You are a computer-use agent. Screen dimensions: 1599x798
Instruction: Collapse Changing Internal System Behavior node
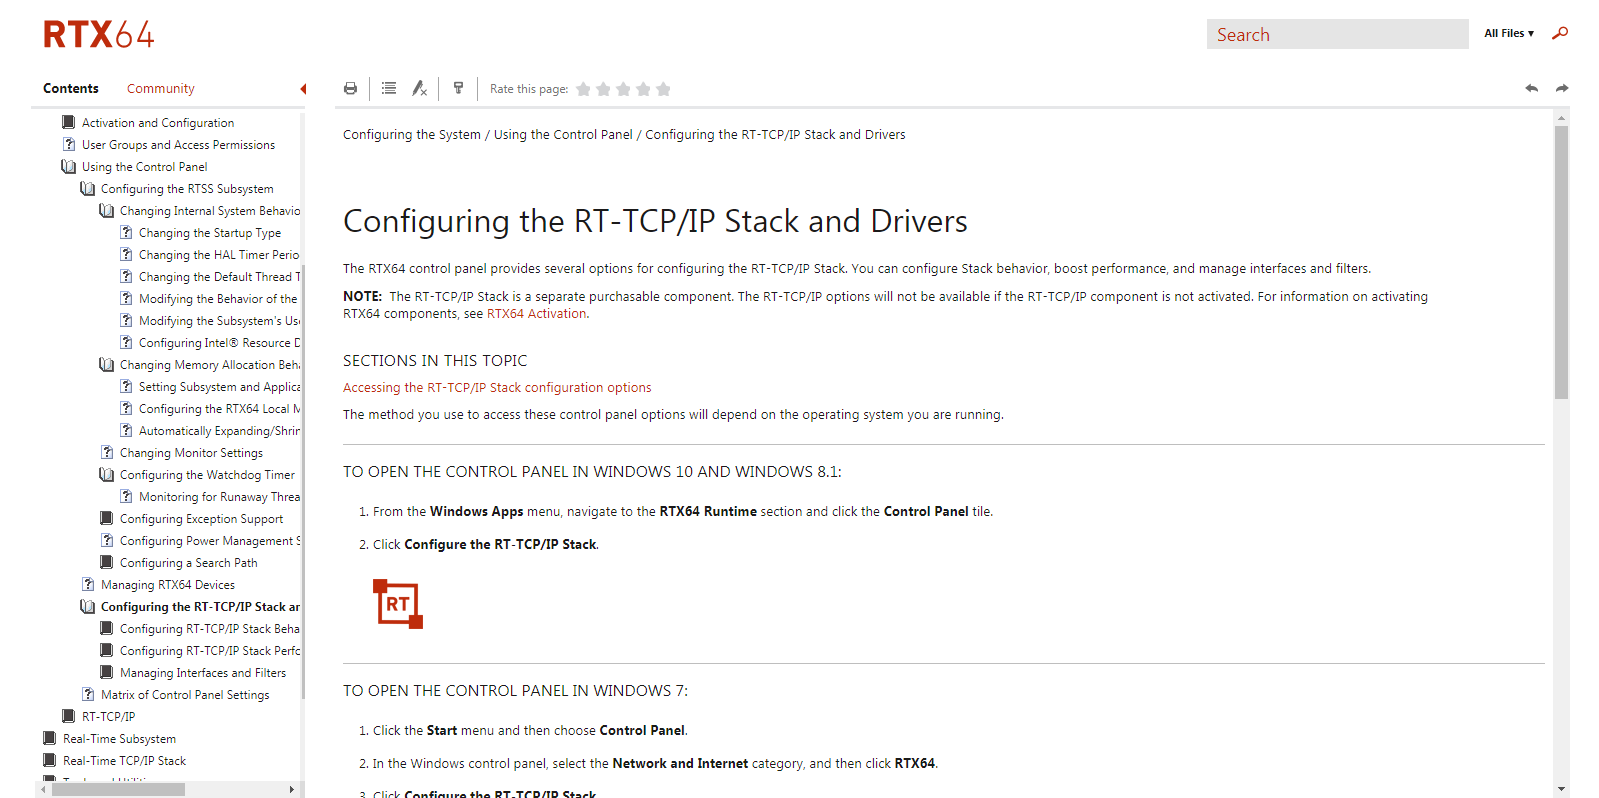coord(210,210)
